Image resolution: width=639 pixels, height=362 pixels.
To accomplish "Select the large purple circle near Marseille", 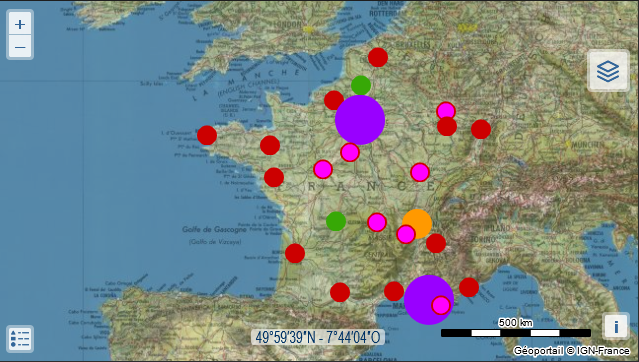I will (429, 300).
